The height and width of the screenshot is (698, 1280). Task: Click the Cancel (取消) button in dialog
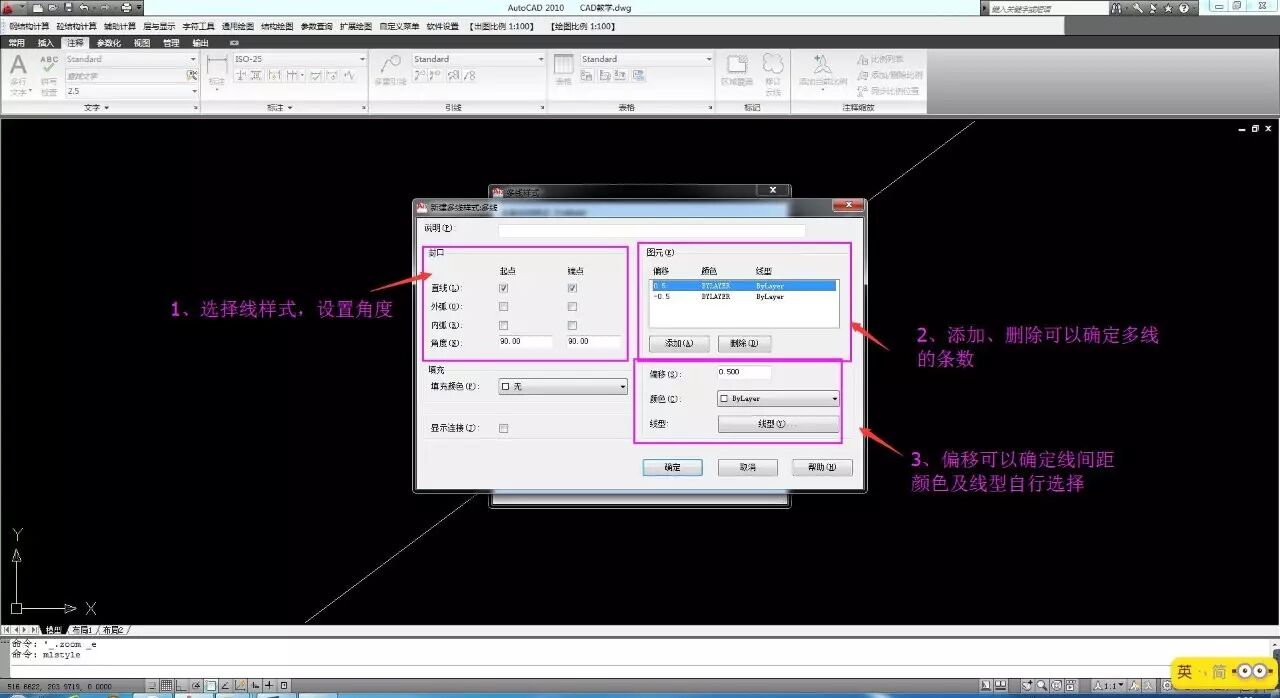(x=747, y=467)
